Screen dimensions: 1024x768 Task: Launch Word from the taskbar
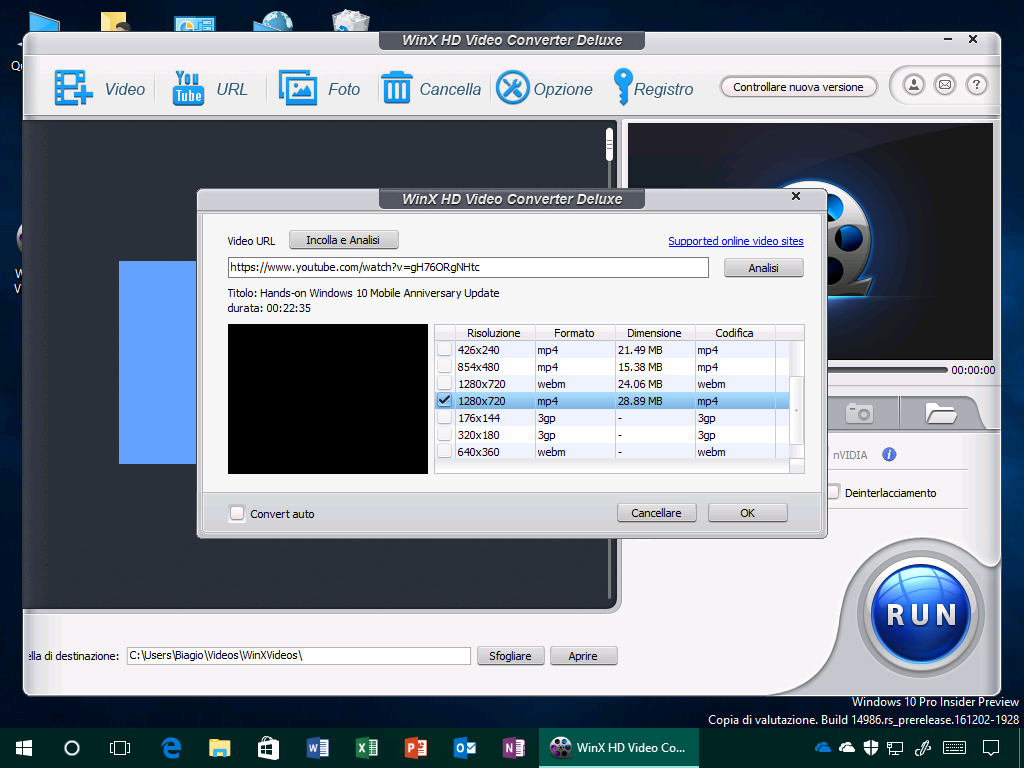pos(317,748)
